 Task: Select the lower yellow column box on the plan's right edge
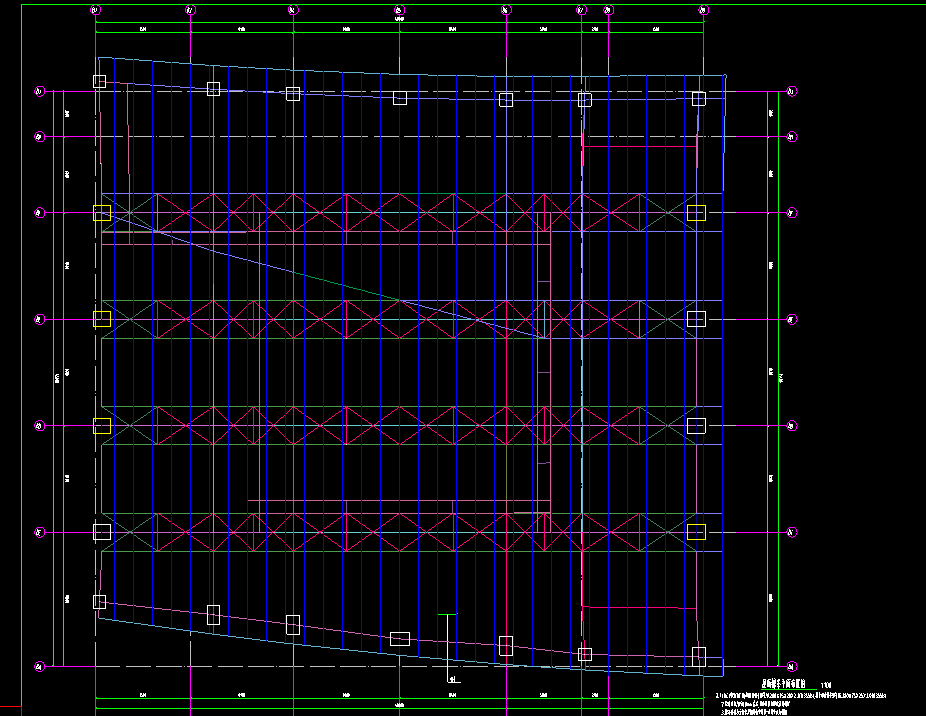coord(696,532)
